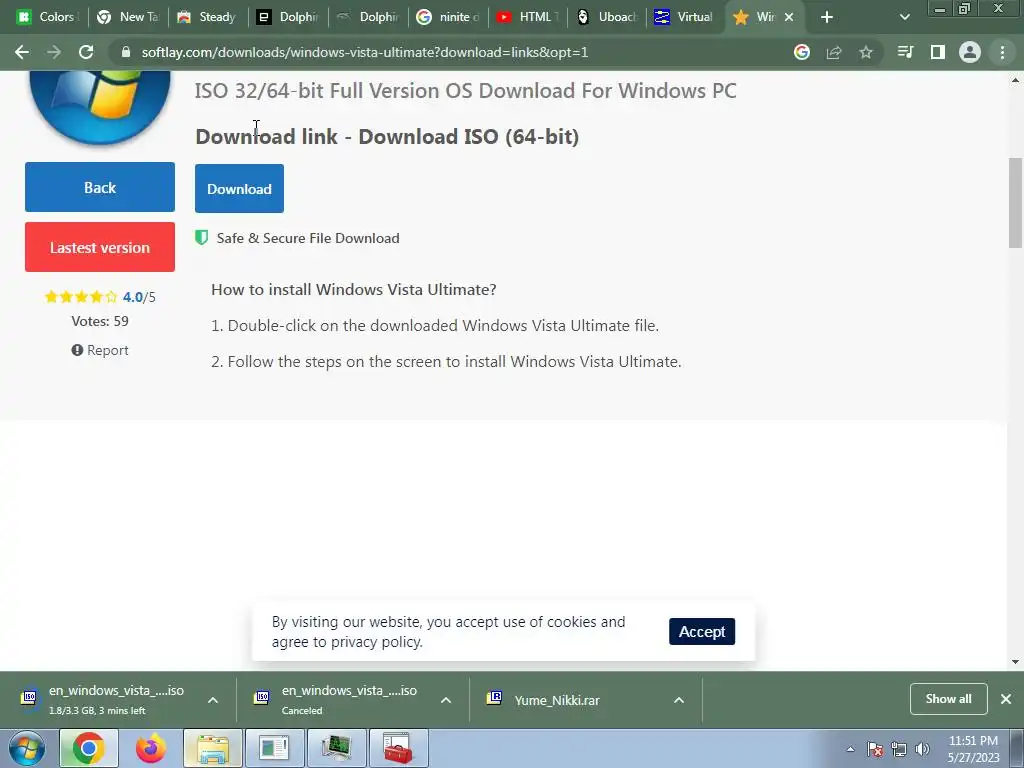
Task: Expand options for the Canceled iso download
Action: click(446, 700)
